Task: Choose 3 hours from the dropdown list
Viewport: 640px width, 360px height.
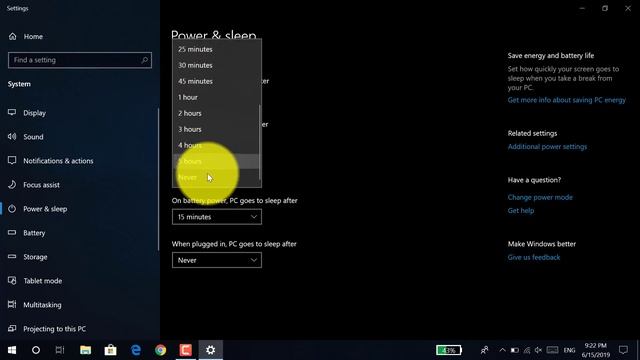Action: pyautogui.click(x=217, y=129)
